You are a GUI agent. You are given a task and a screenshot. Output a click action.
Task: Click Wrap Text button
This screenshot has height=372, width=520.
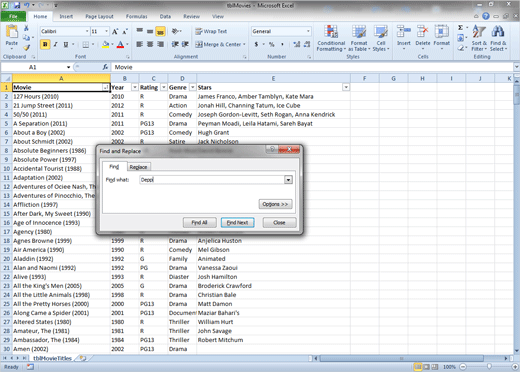point(211,31)
